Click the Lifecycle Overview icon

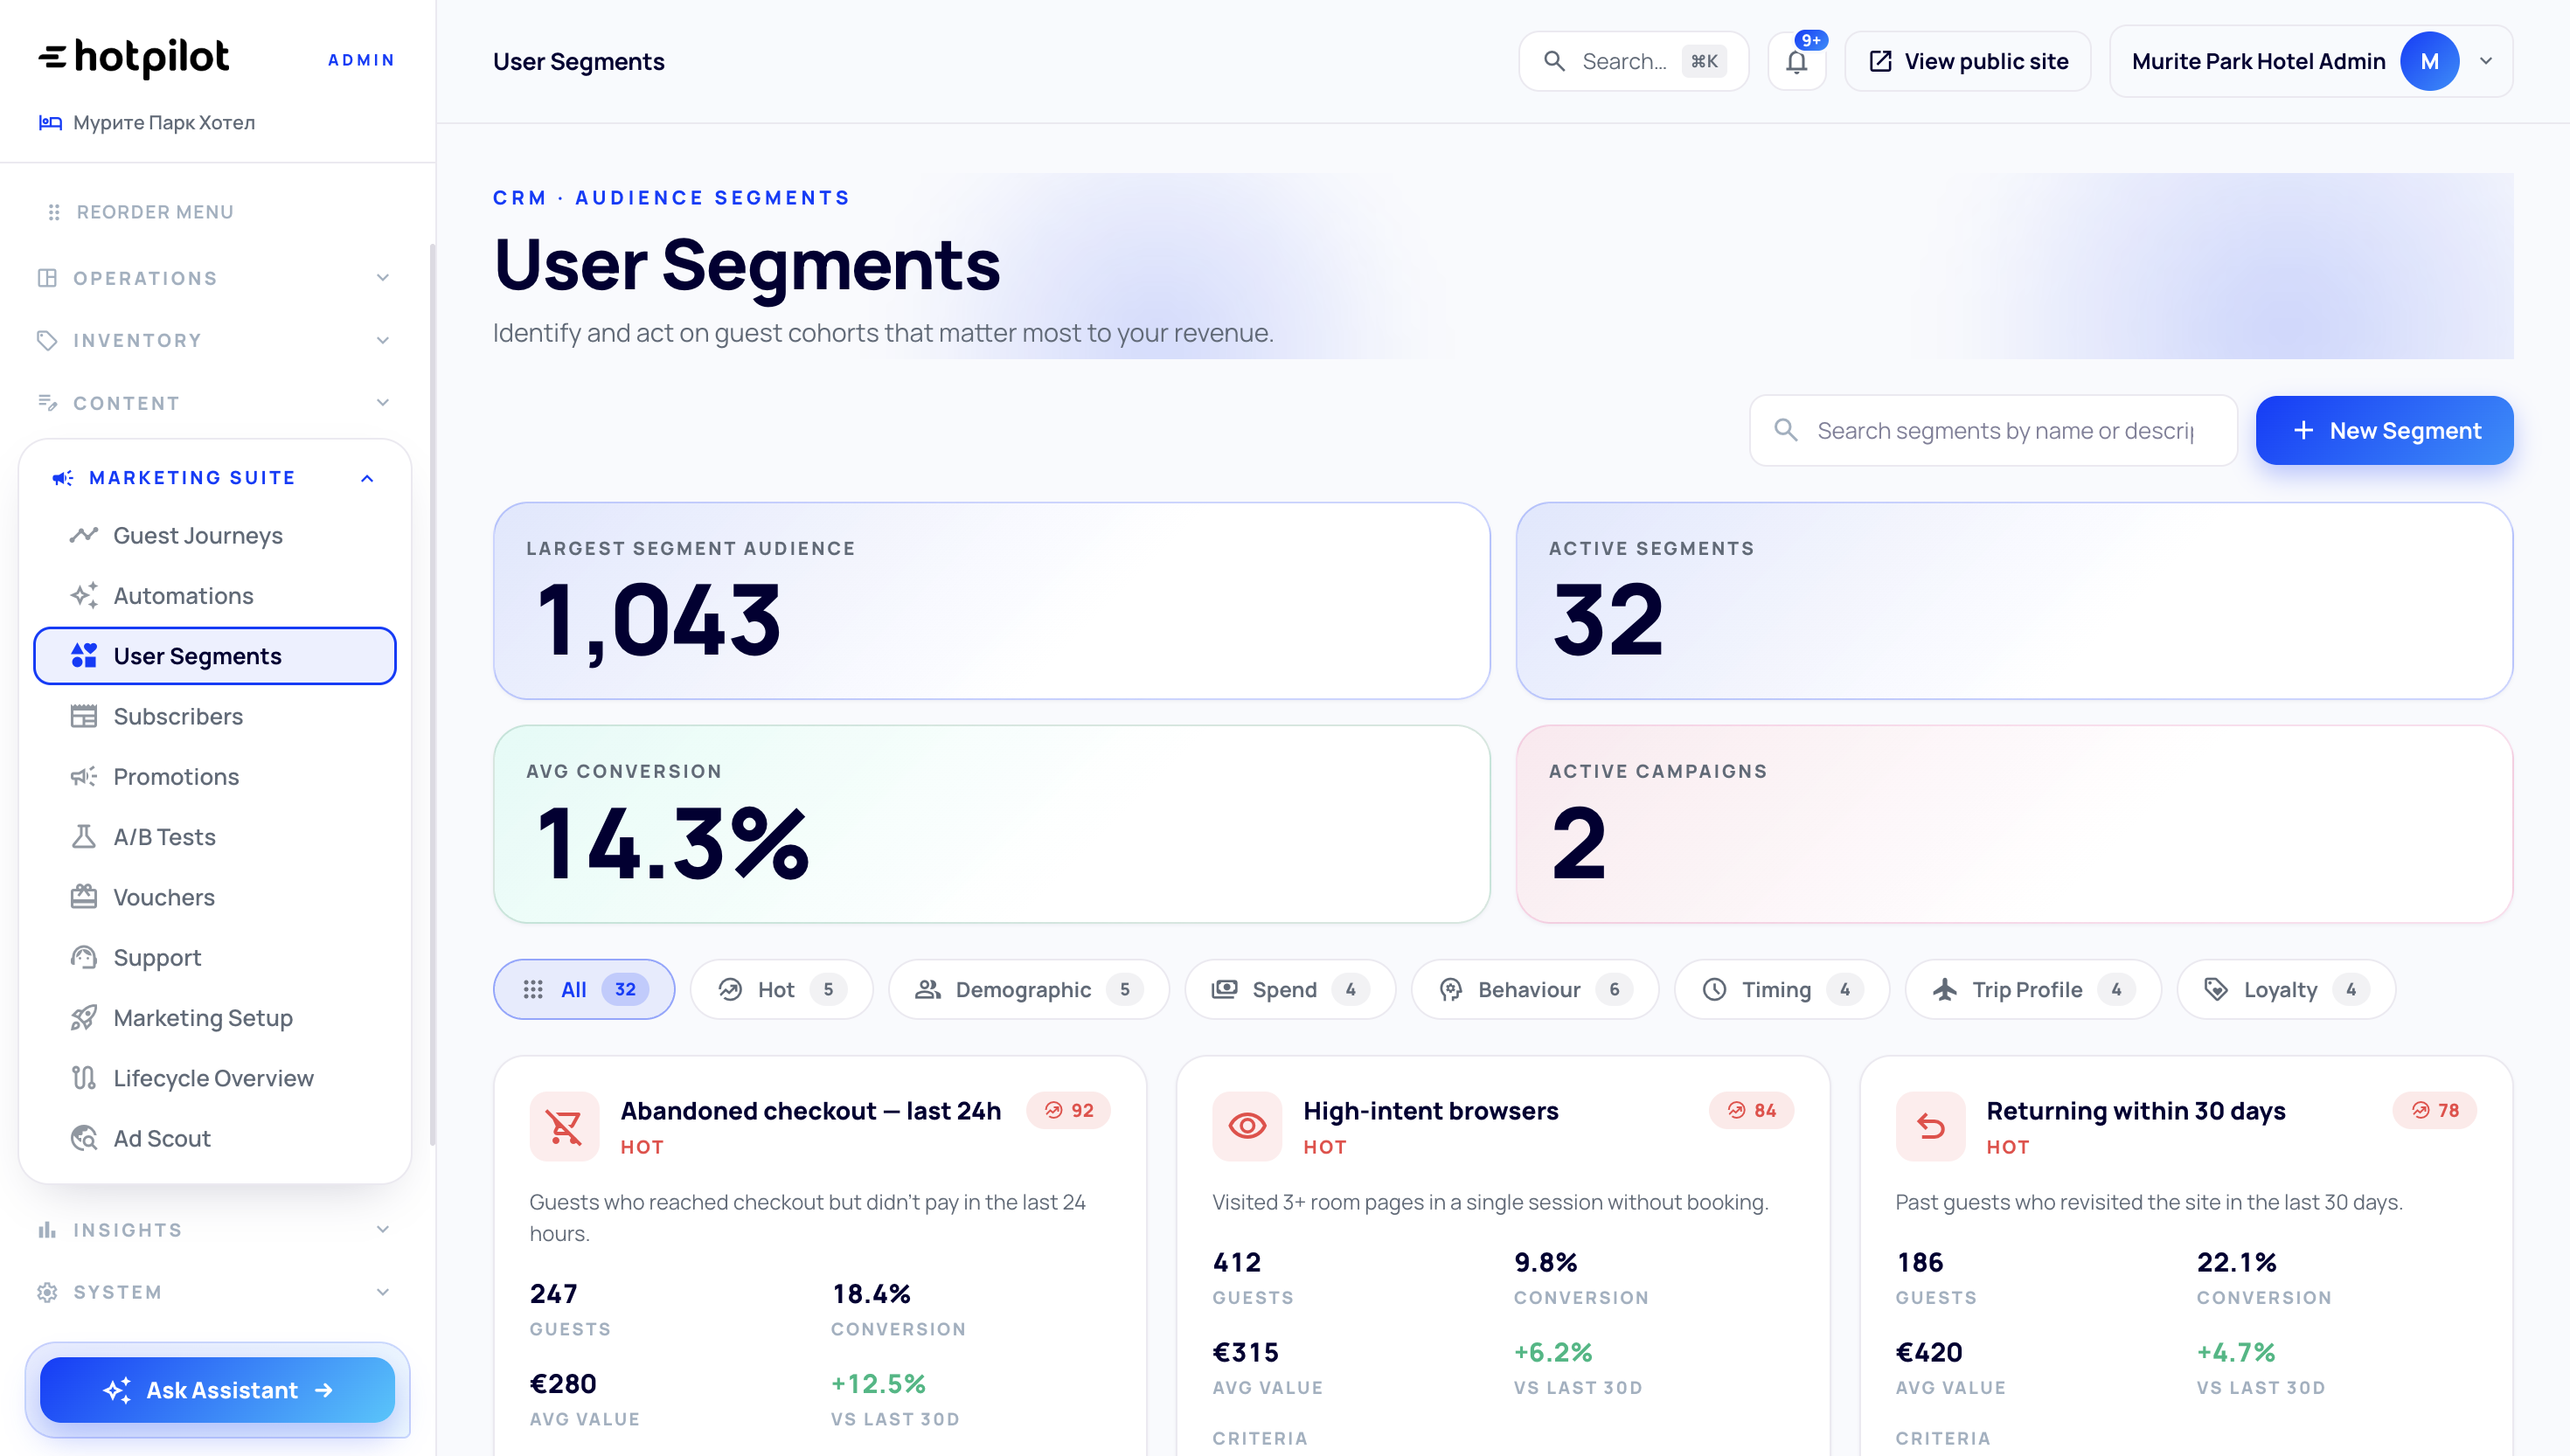[x=84, y=1077]
